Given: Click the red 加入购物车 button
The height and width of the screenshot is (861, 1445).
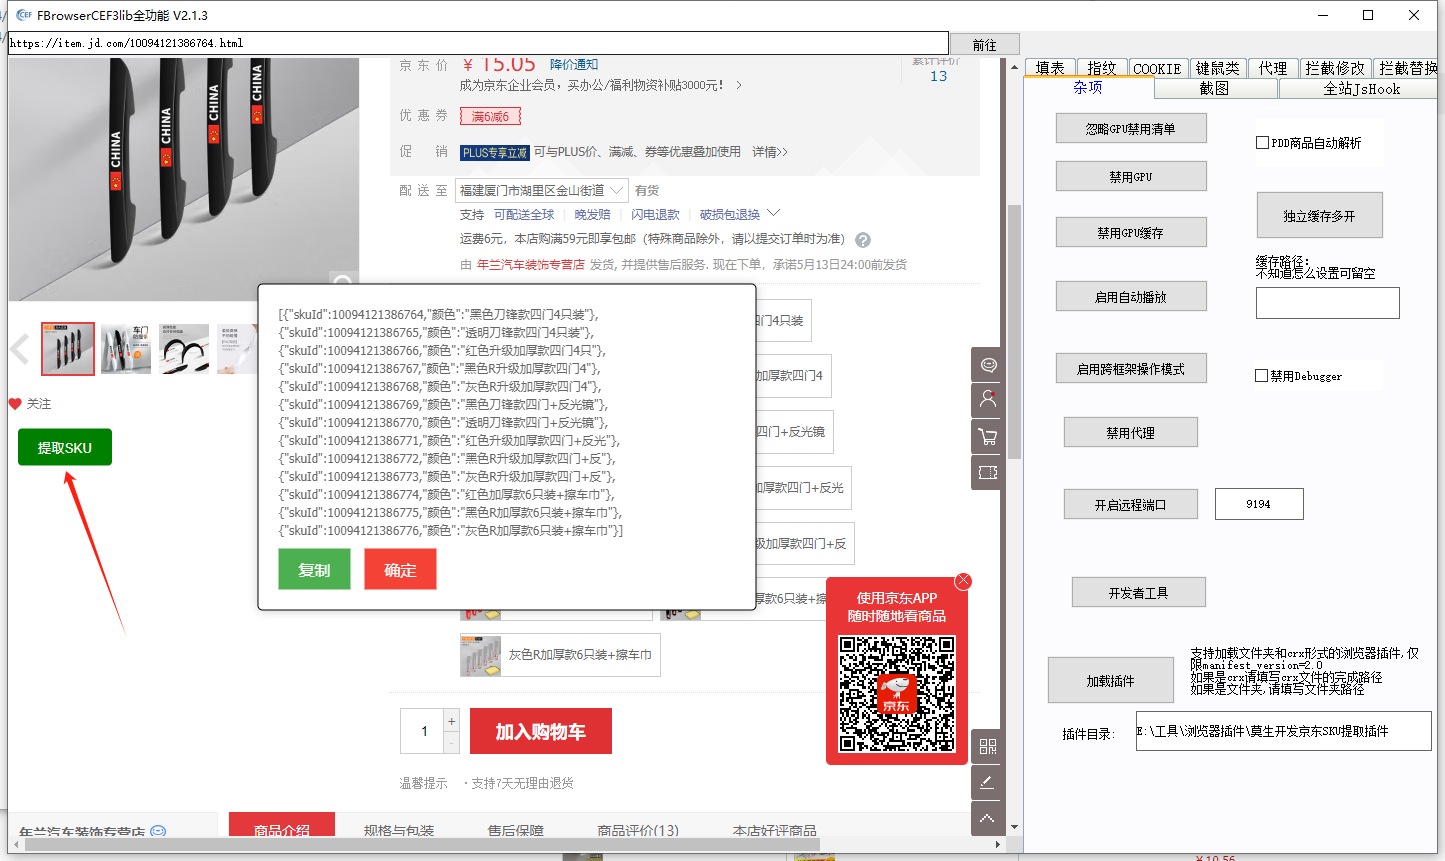Looking at the screenshot, I should click(541, 731).
